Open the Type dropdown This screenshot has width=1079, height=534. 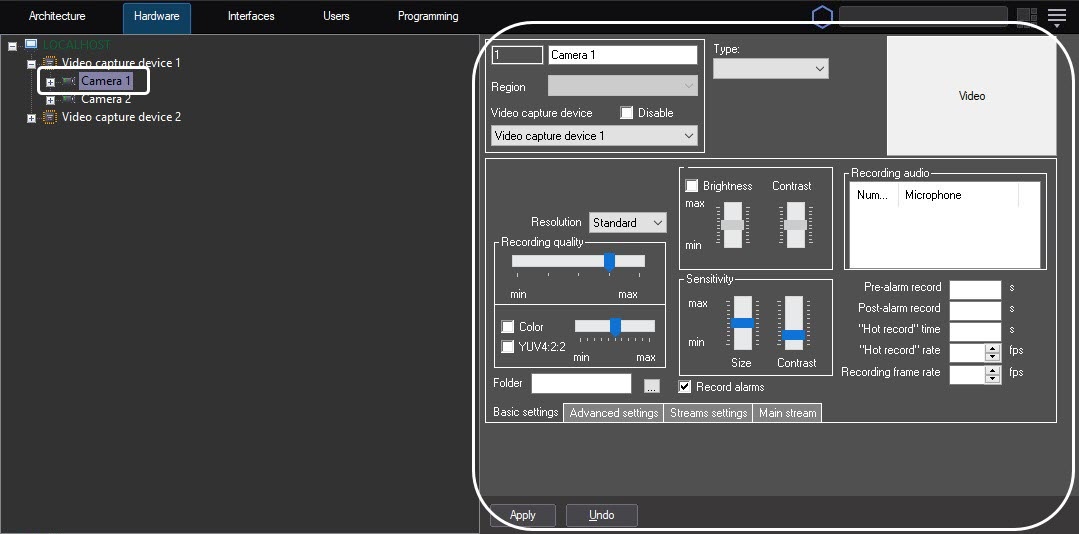(770, 68)
